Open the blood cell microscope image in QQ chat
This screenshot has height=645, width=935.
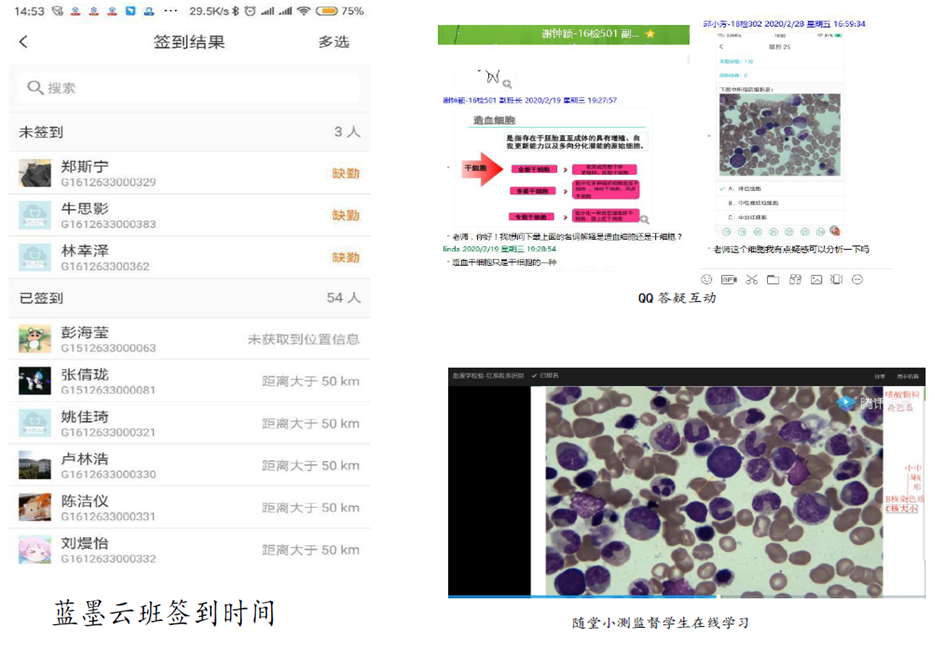pos(780,135)
